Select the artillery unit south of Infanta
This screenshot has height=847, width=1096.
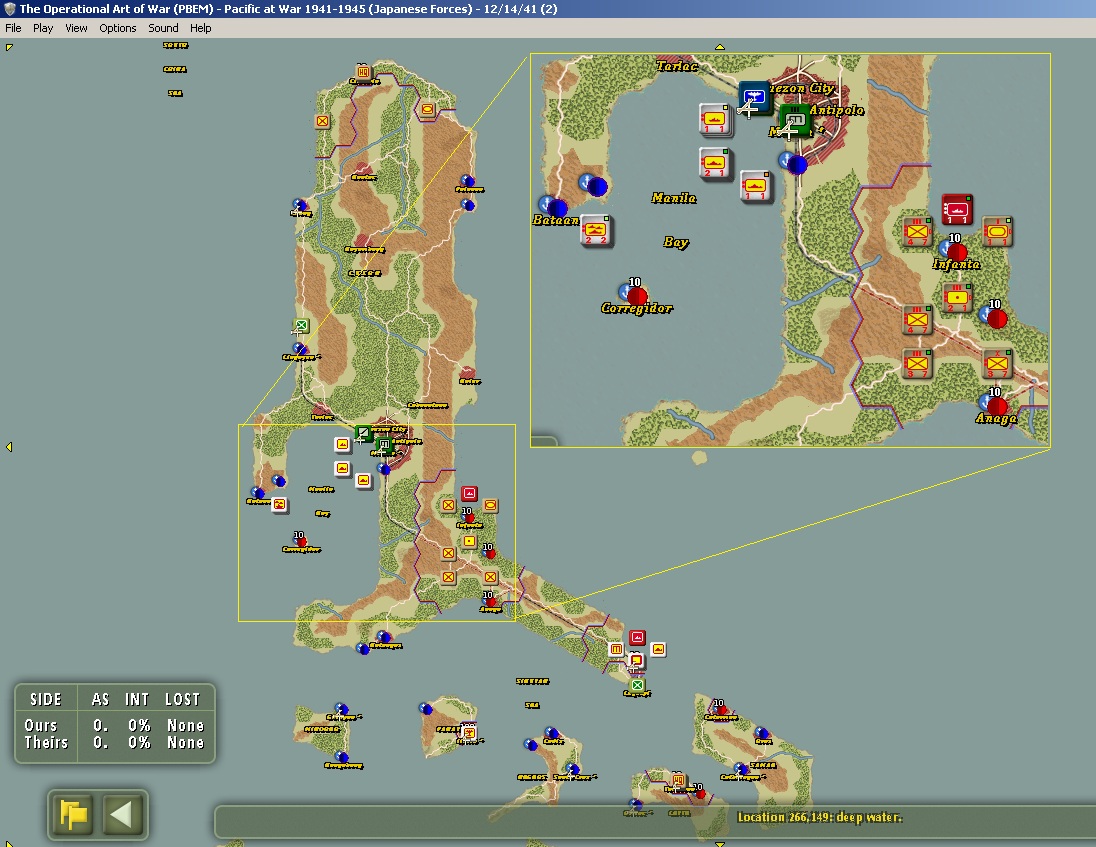[x=957, y=297]
